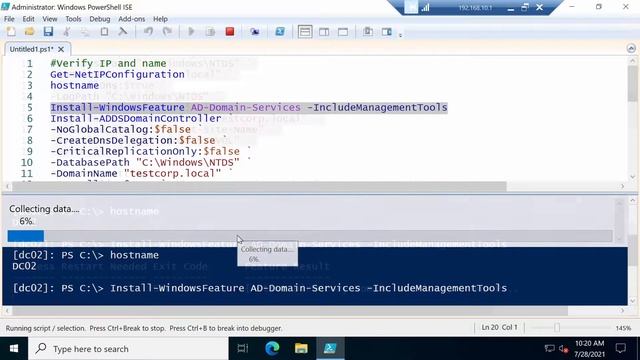Show the command window icon
Screen dimensions: 640x360
368,31
